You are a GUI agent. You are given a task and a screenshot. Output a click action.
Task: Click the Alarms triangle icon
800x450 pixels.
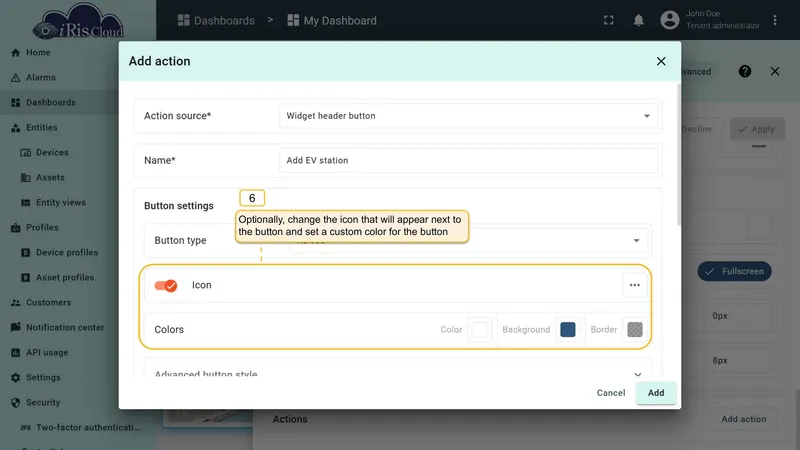click(x=15, y=78)
